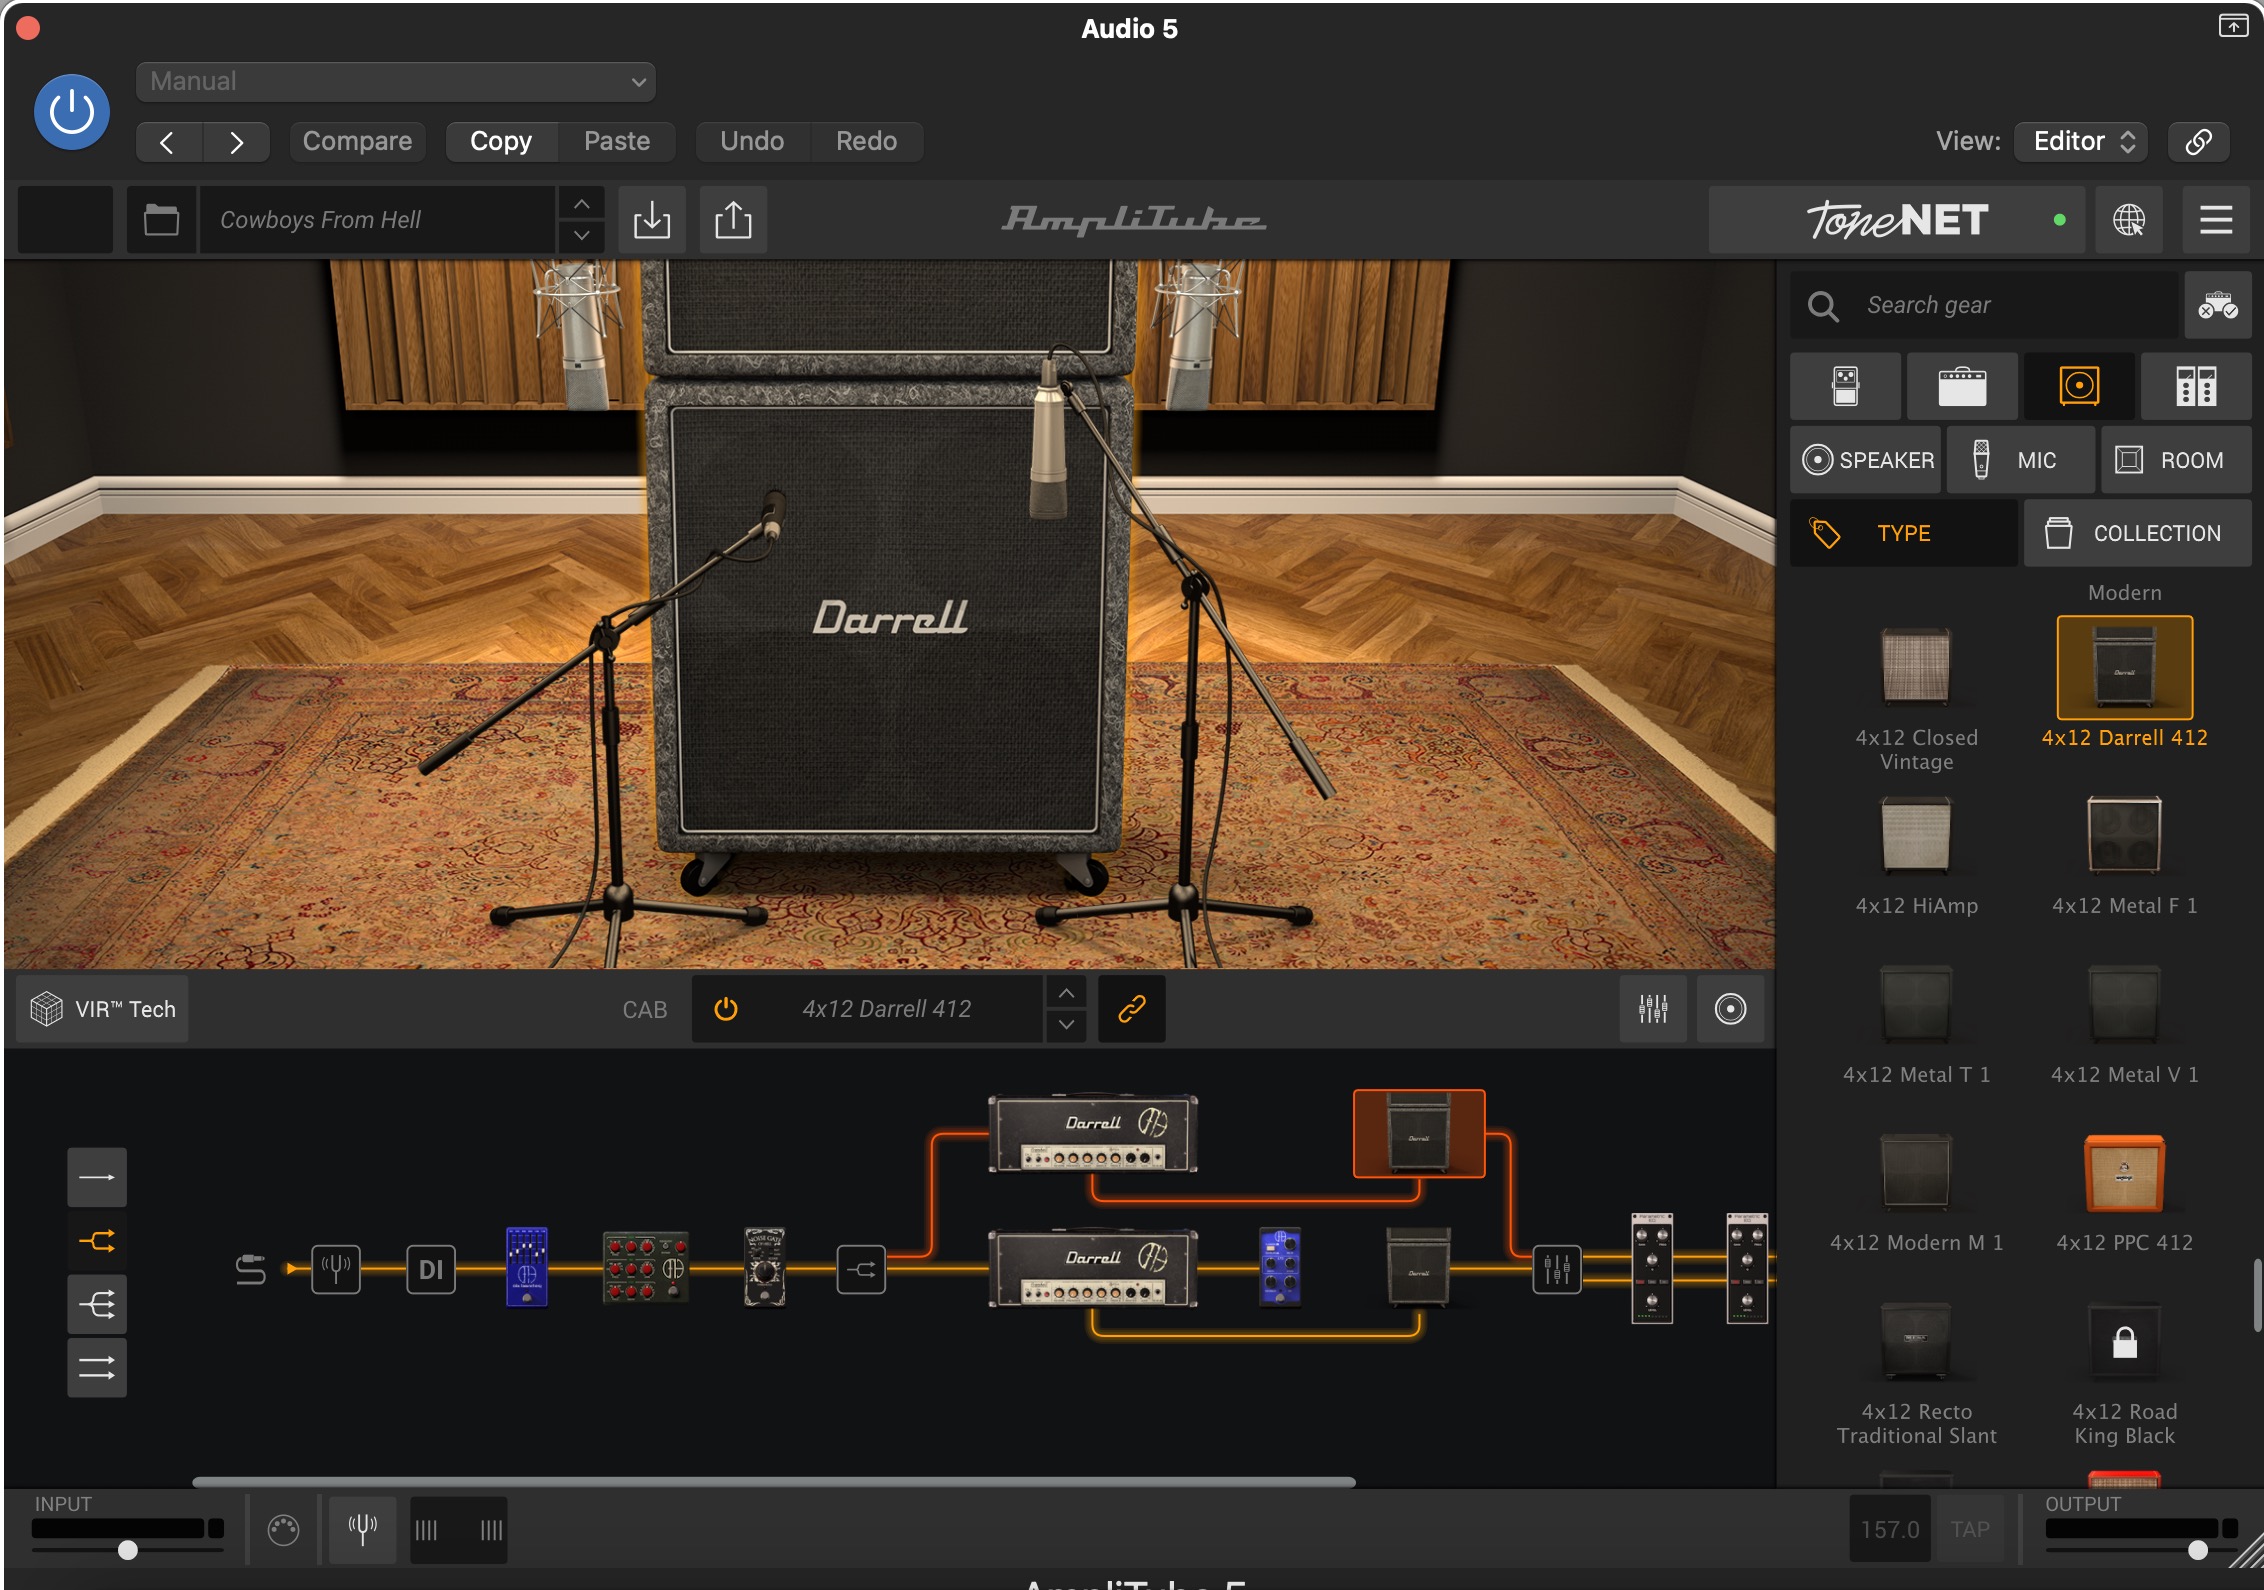Select the 4x12 Metal T 1 cabinet
2264x1590 pixels.
tap(1916, 1005)
